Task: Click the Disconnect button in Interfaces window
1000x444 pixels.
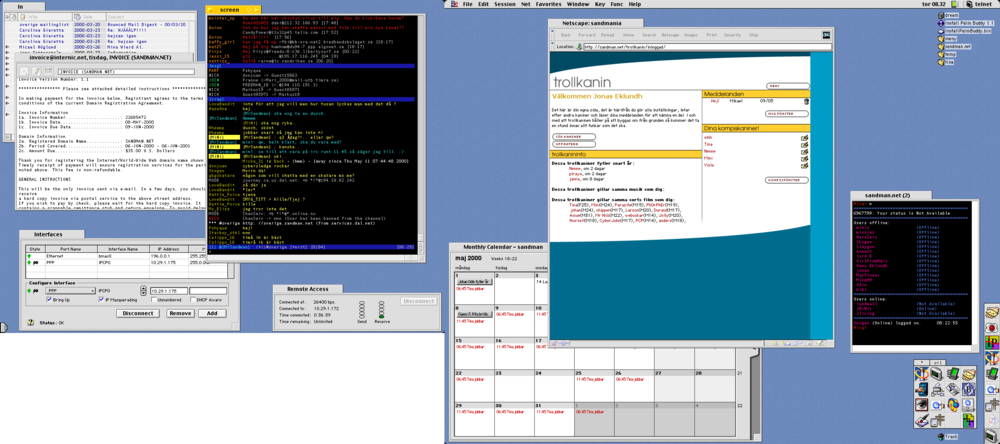Action: [137, 313]
